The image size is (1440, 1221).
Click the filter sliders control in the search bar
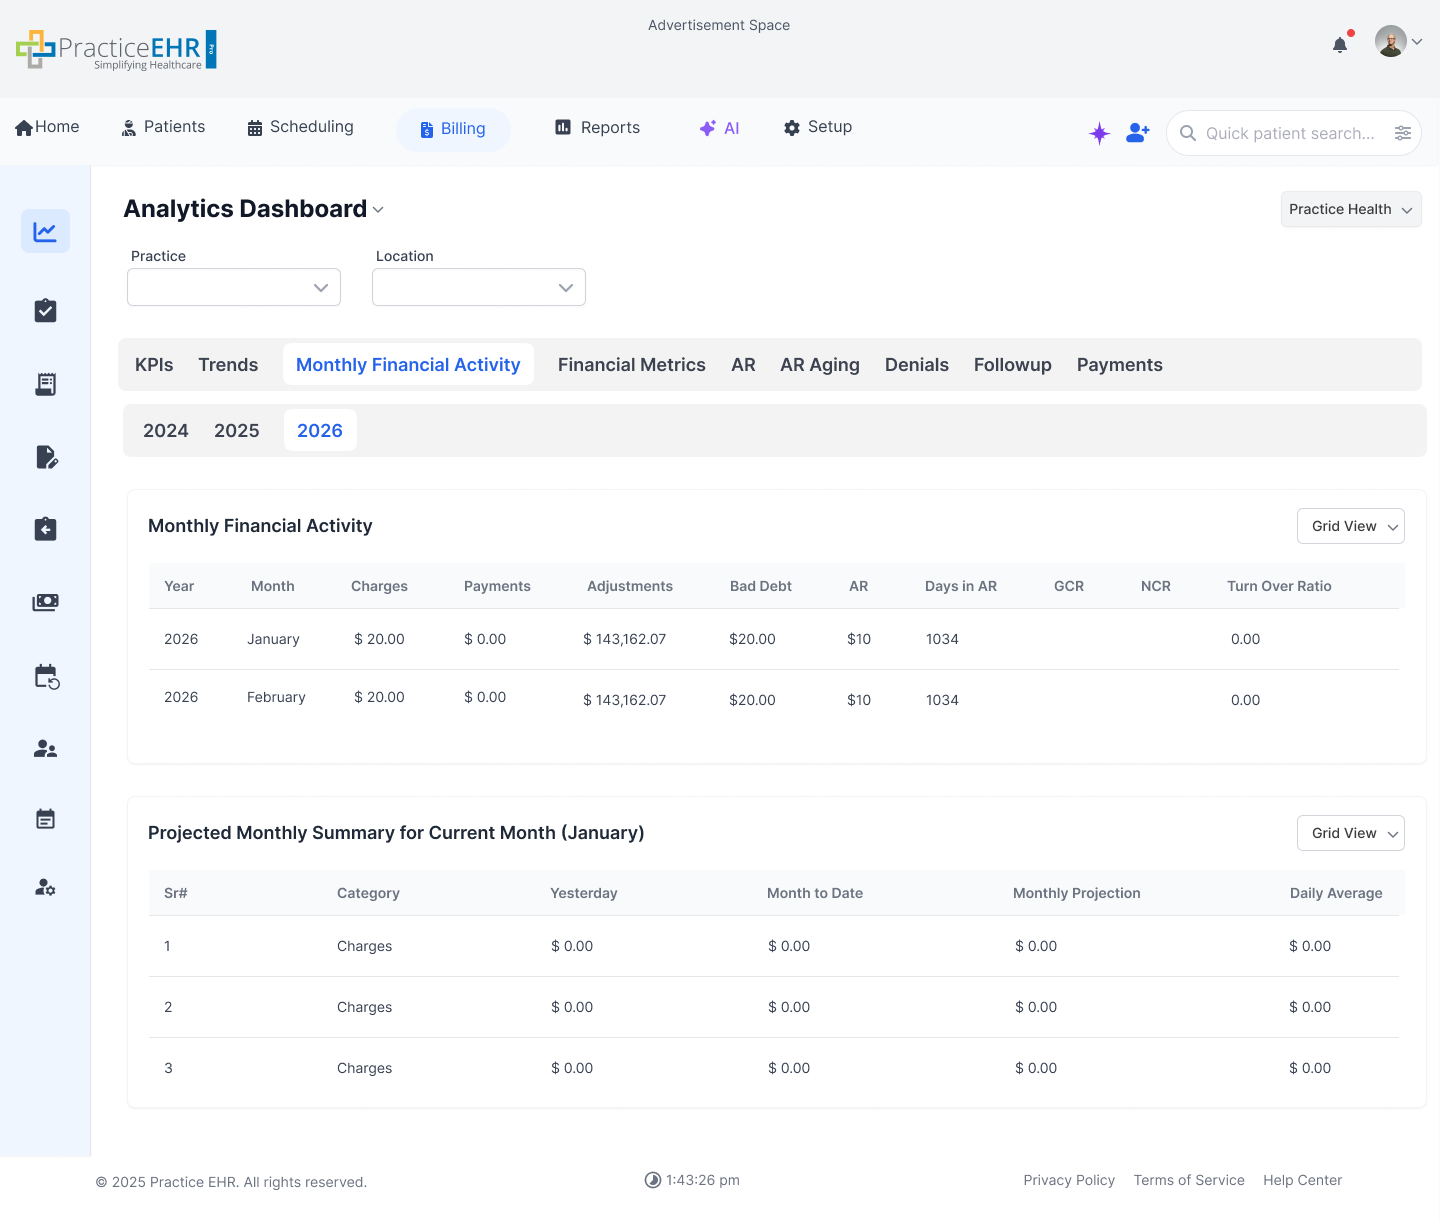coord(1404,132)
